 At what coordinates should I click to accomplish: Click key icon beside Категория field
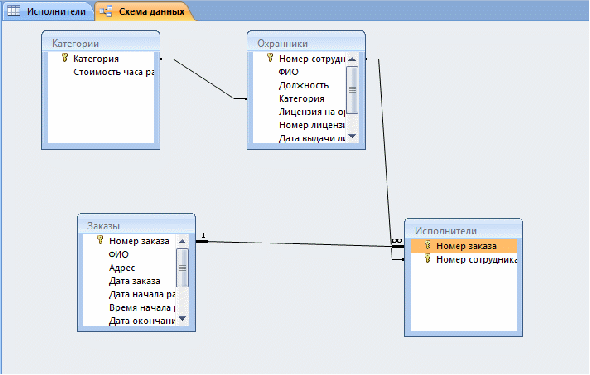(x=65, y=58)
